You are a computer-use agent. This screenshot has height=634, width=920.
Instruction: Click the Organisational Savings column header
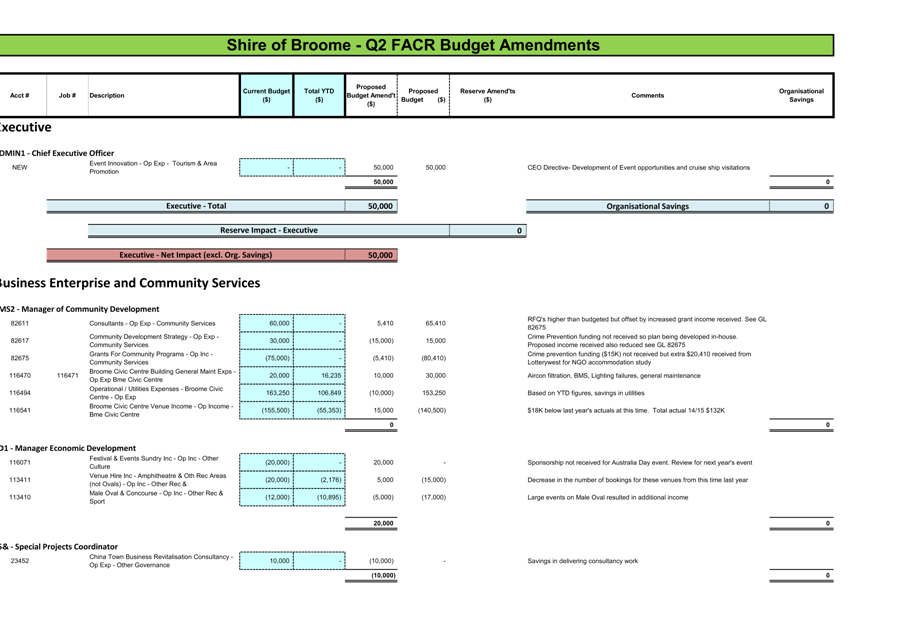(x=801, y=95)
